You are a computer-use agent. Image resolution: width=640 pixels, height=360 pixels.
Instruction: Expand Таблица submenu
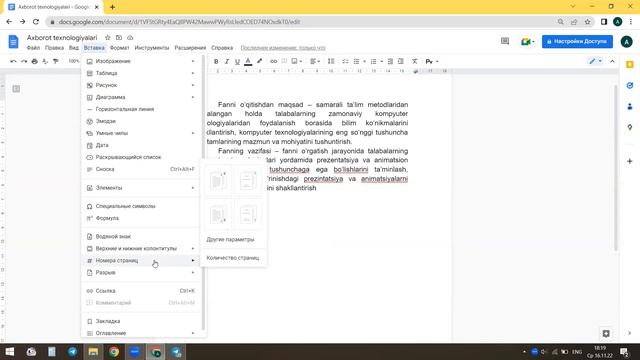click(141, 73)
